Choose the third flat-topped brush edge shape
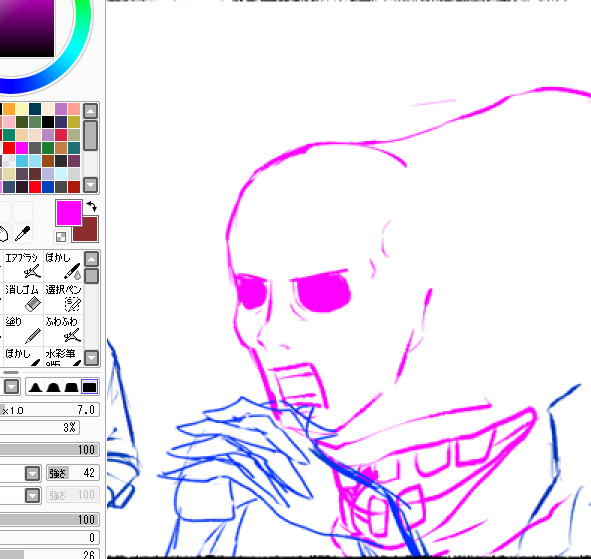 (71, 387)
